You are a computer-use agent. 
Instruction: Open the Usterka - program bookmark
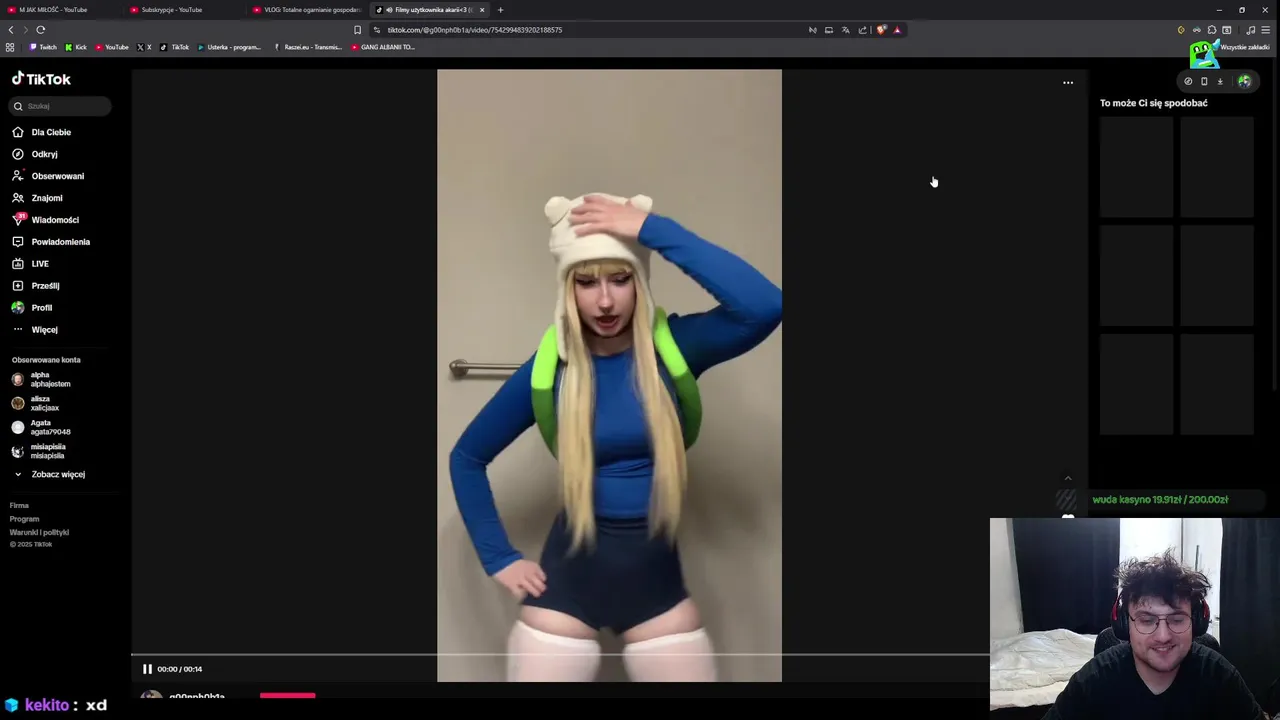pos(229,47)
